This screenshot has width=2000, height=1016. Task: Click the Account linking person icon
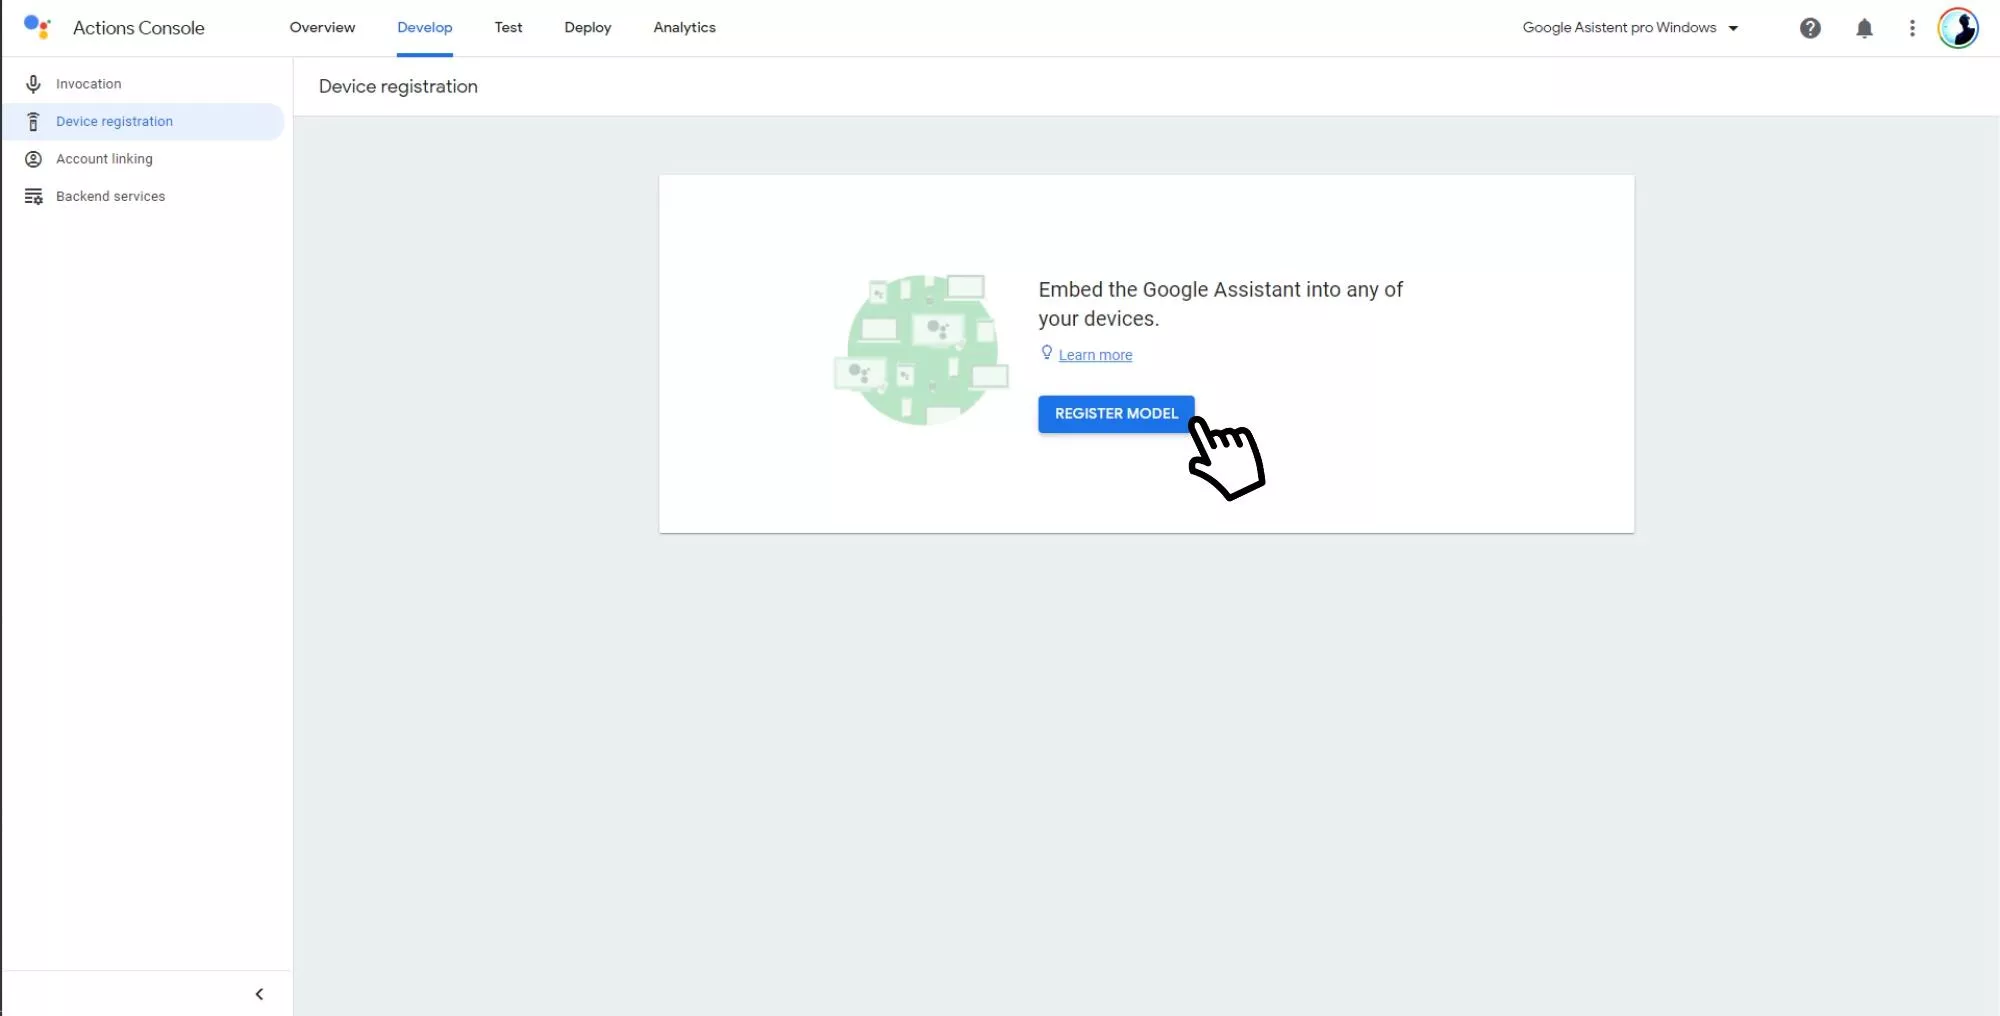[x=33, y=159]
